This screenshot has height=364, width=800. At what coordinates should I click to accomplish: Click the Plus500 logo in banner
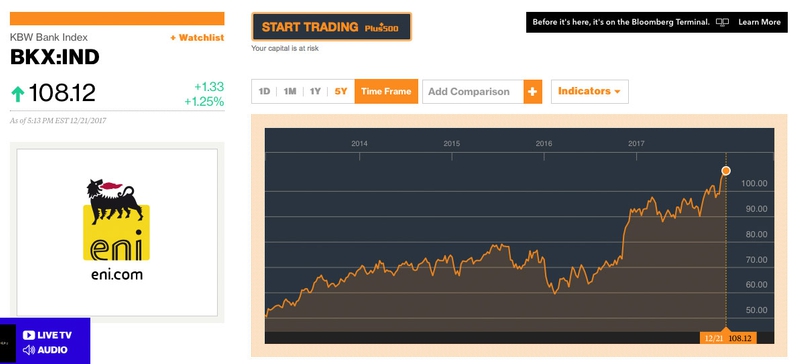381,28
